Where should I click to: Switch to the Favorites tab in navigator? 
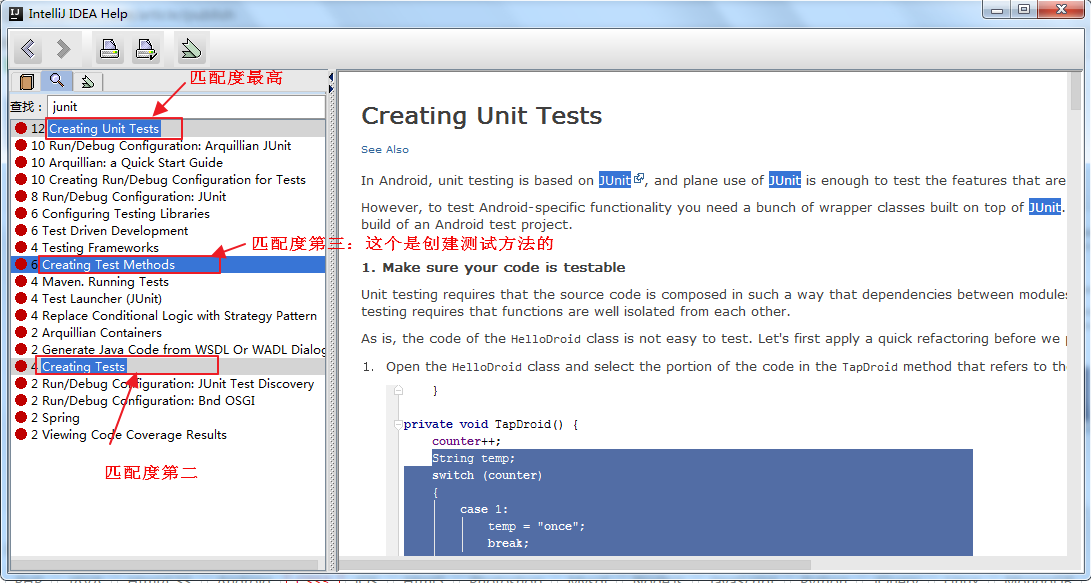click(88, 81)
